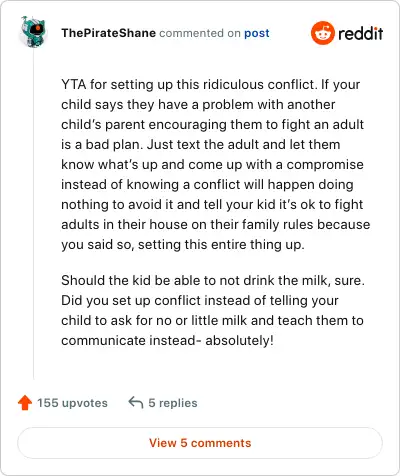This screenshot has width=400, height=476.
Task: Click the paragraph beginning 'Should the kid'
Action: (x=213, y=310)
